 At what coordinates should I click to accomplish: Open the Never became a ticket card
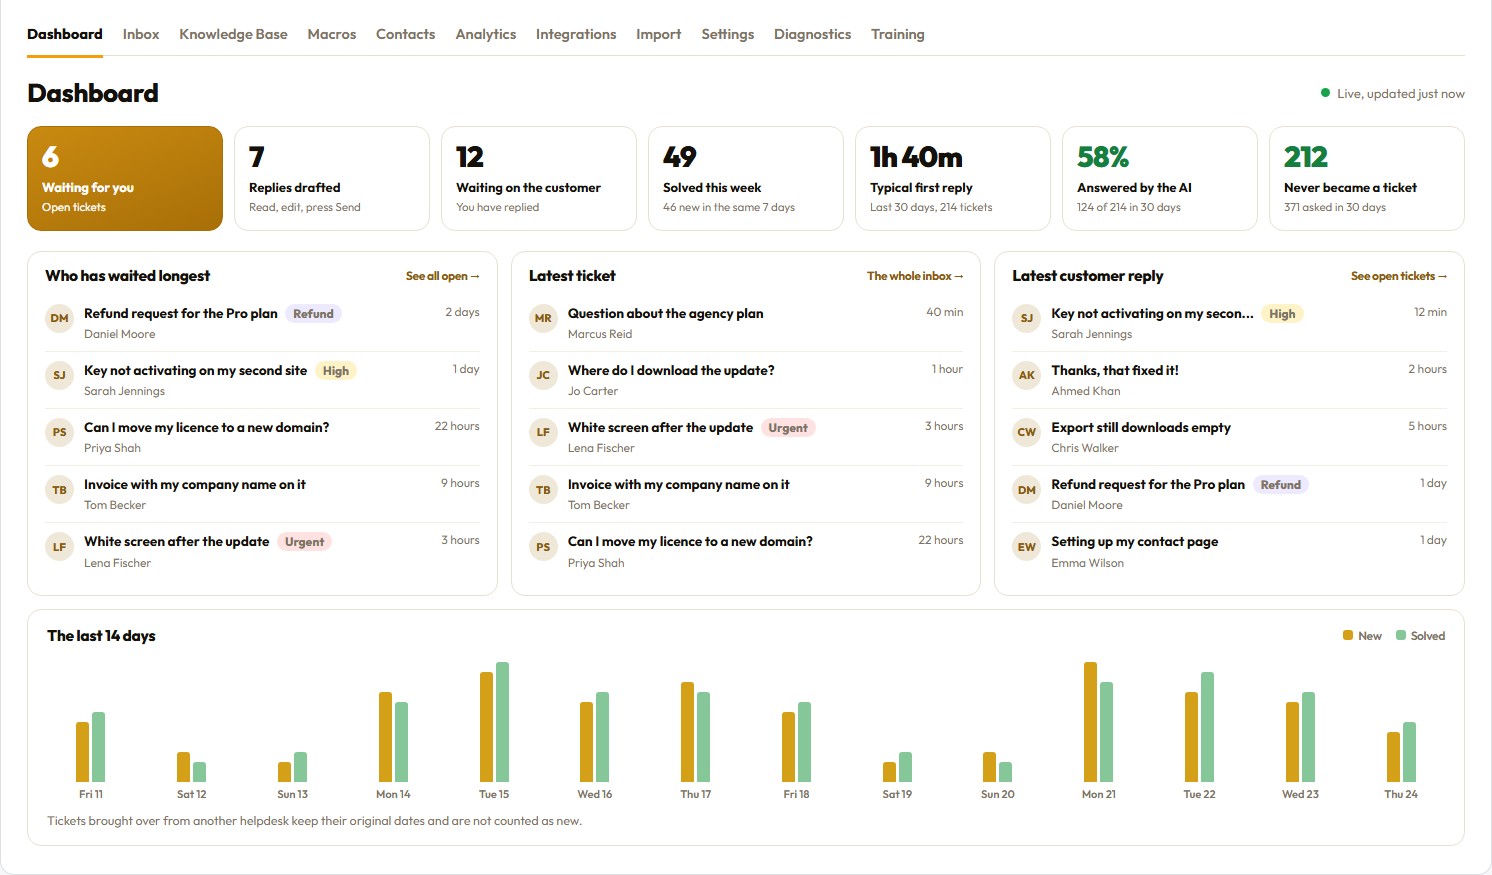pyautogui.click(x=1367, y=178)
